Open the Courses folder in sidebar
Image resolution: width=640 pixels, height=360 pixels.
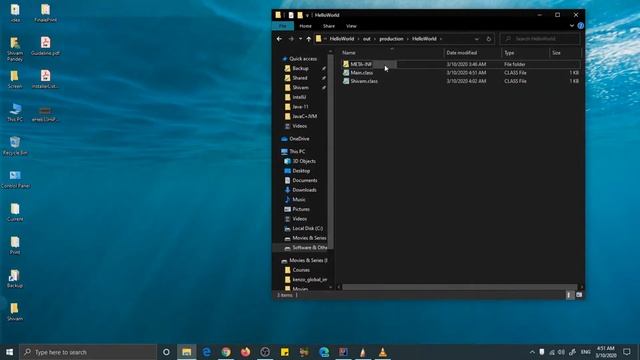301,270
